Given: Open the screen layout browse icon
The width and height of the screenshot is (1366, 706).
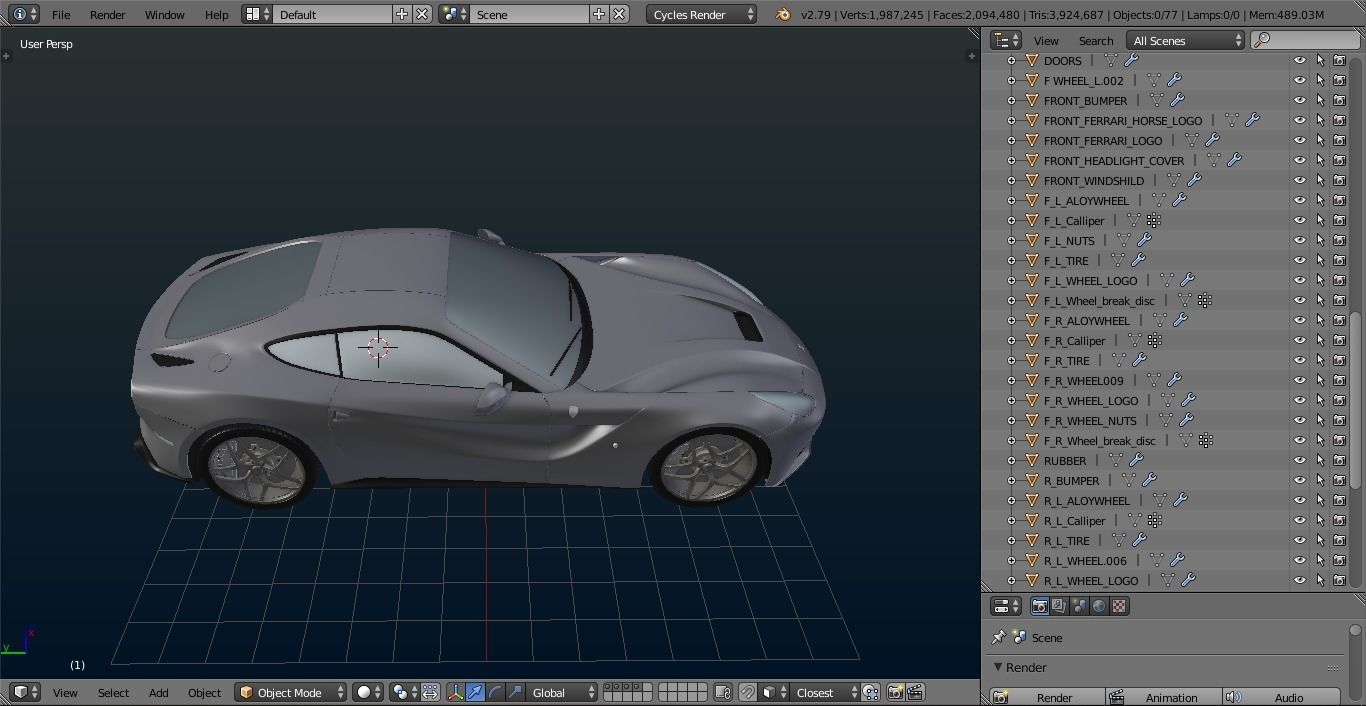Looking at the screenshot, I should 257,14.
